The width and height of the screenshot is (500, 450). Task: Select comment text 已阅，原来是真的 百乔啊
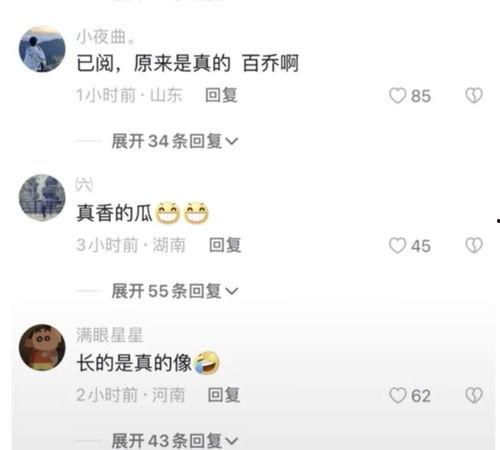point(187,63)
